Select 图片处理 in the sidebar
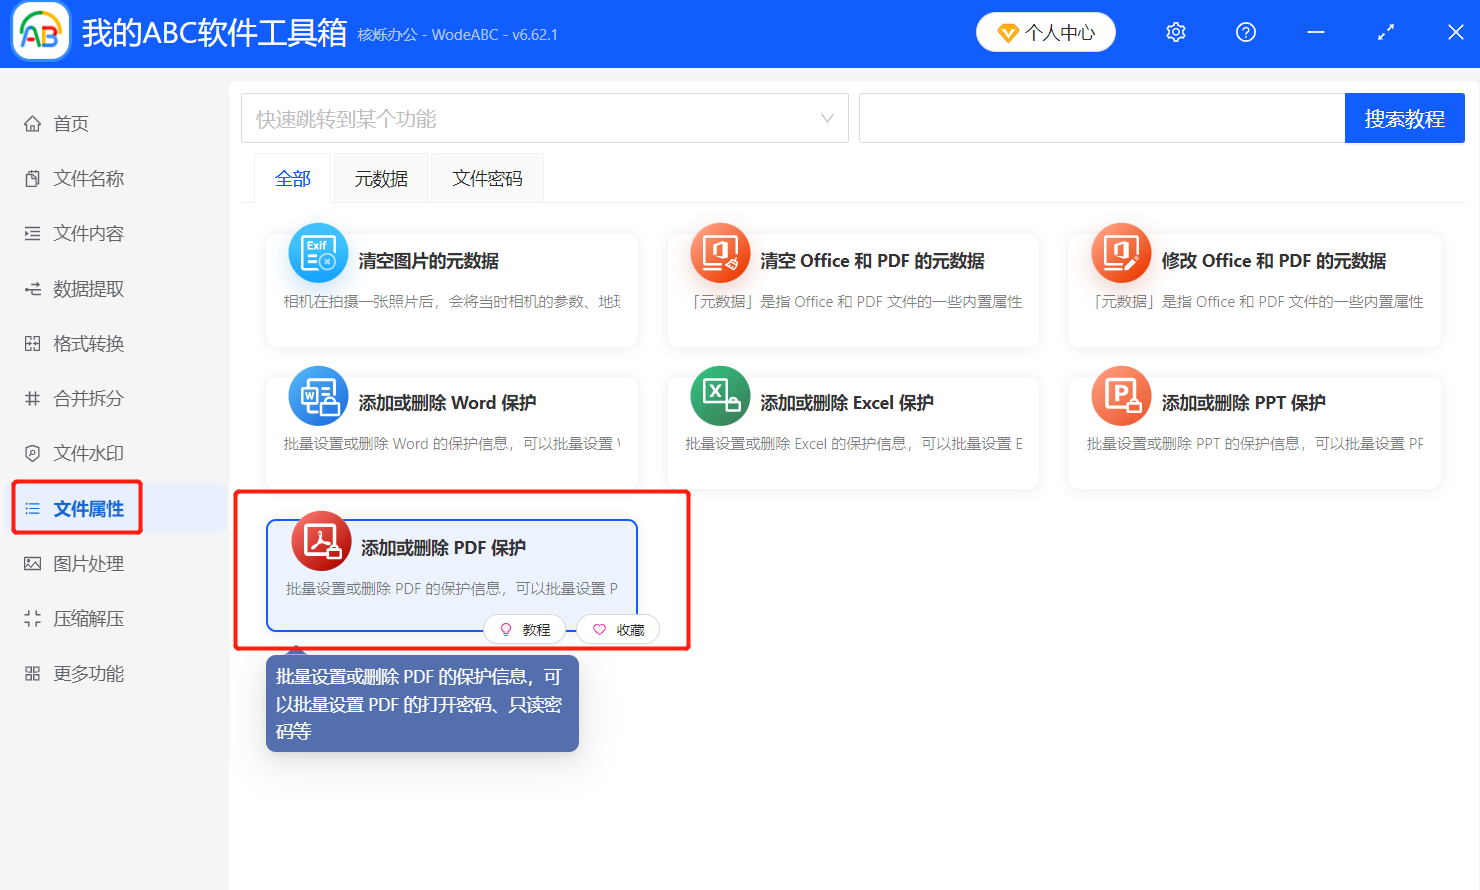The image size is (1480, 890). [77, 563]
